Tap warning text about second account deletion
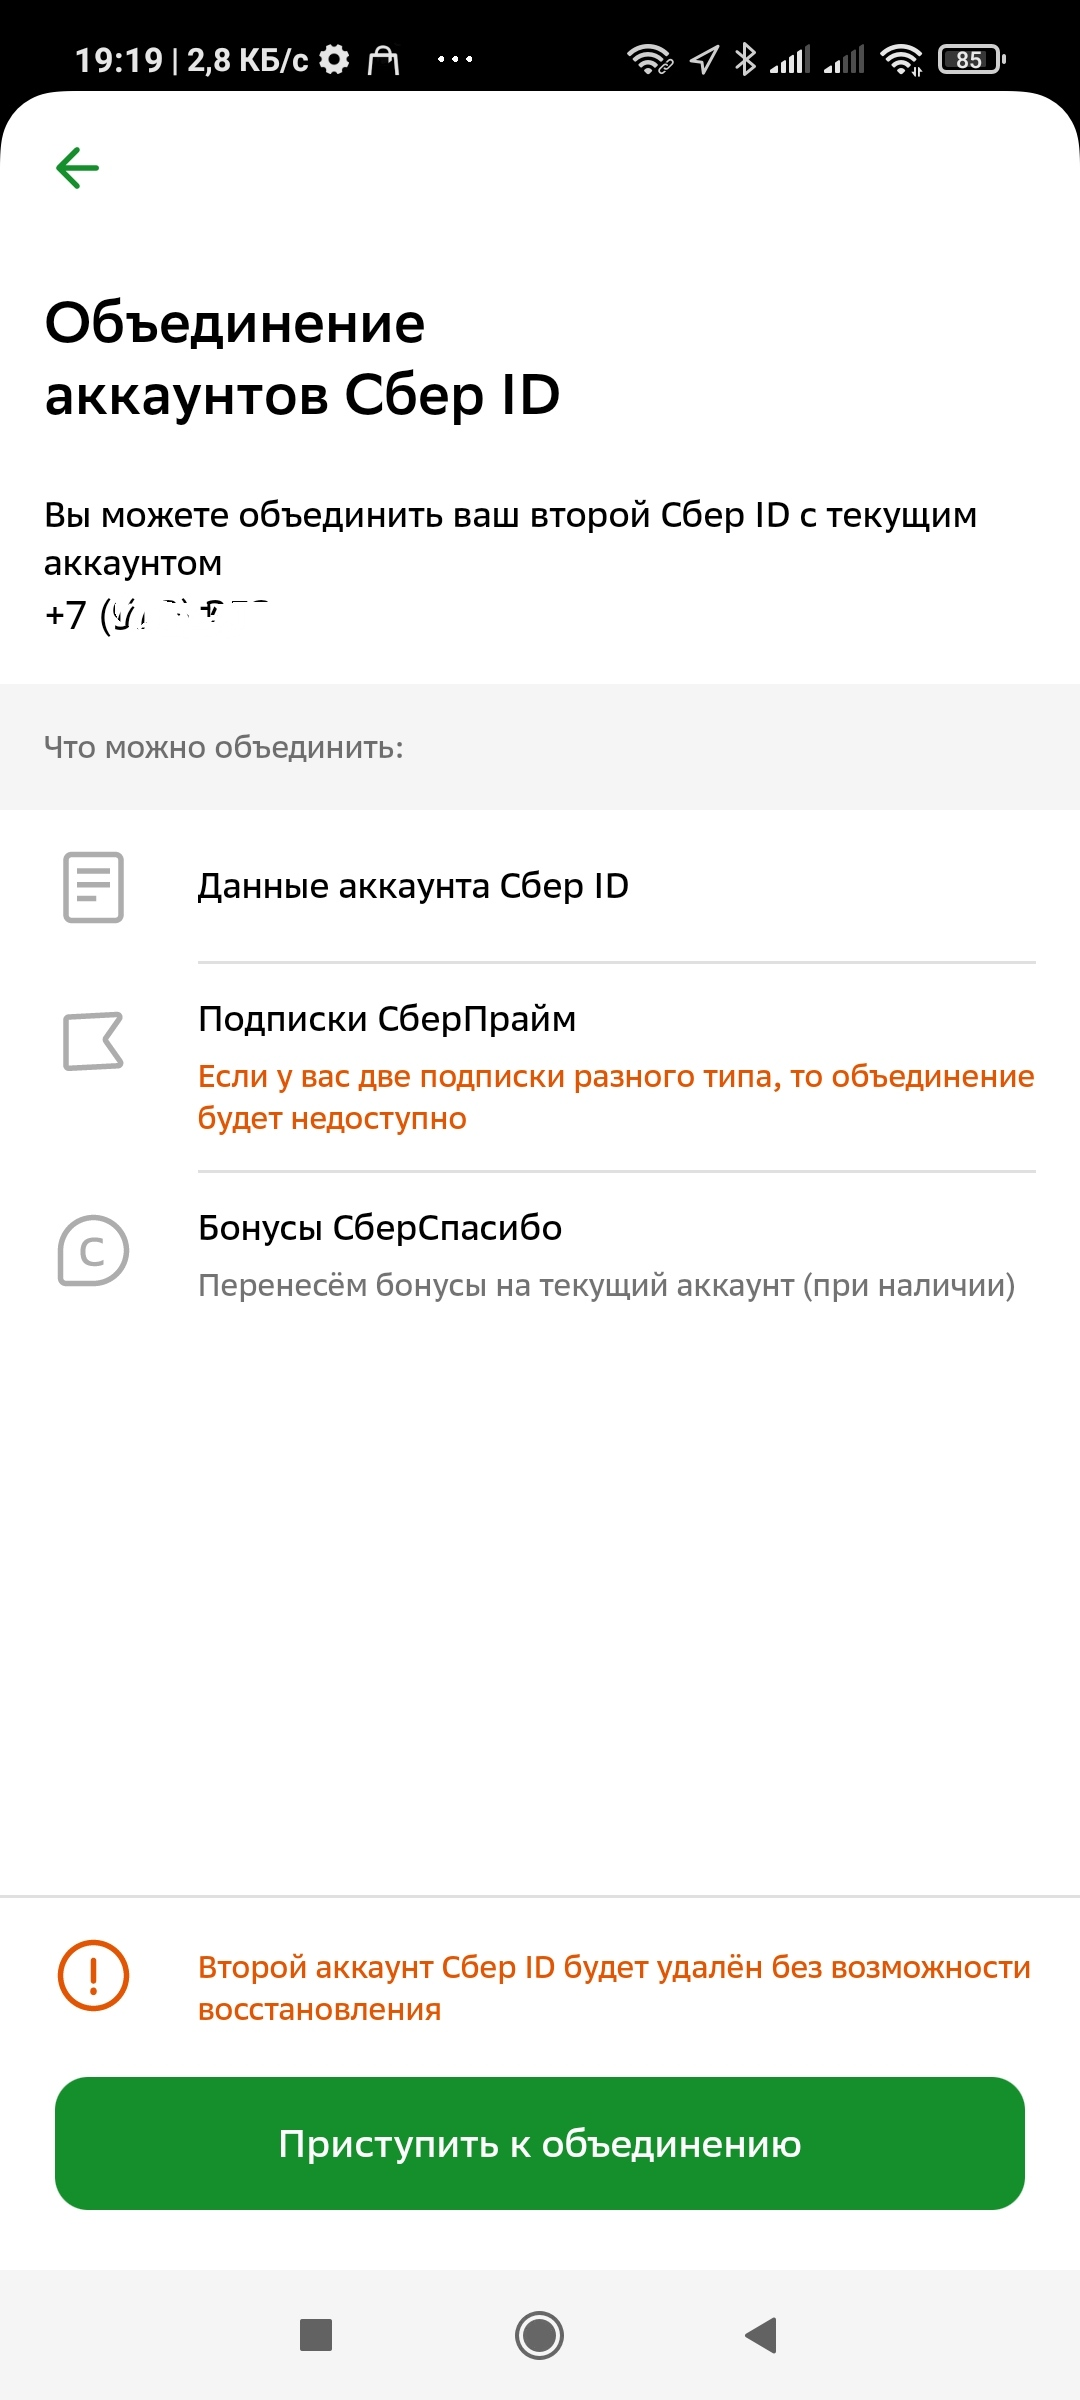This screenshot has width=1080, height=2400. tap(614, 1988)
